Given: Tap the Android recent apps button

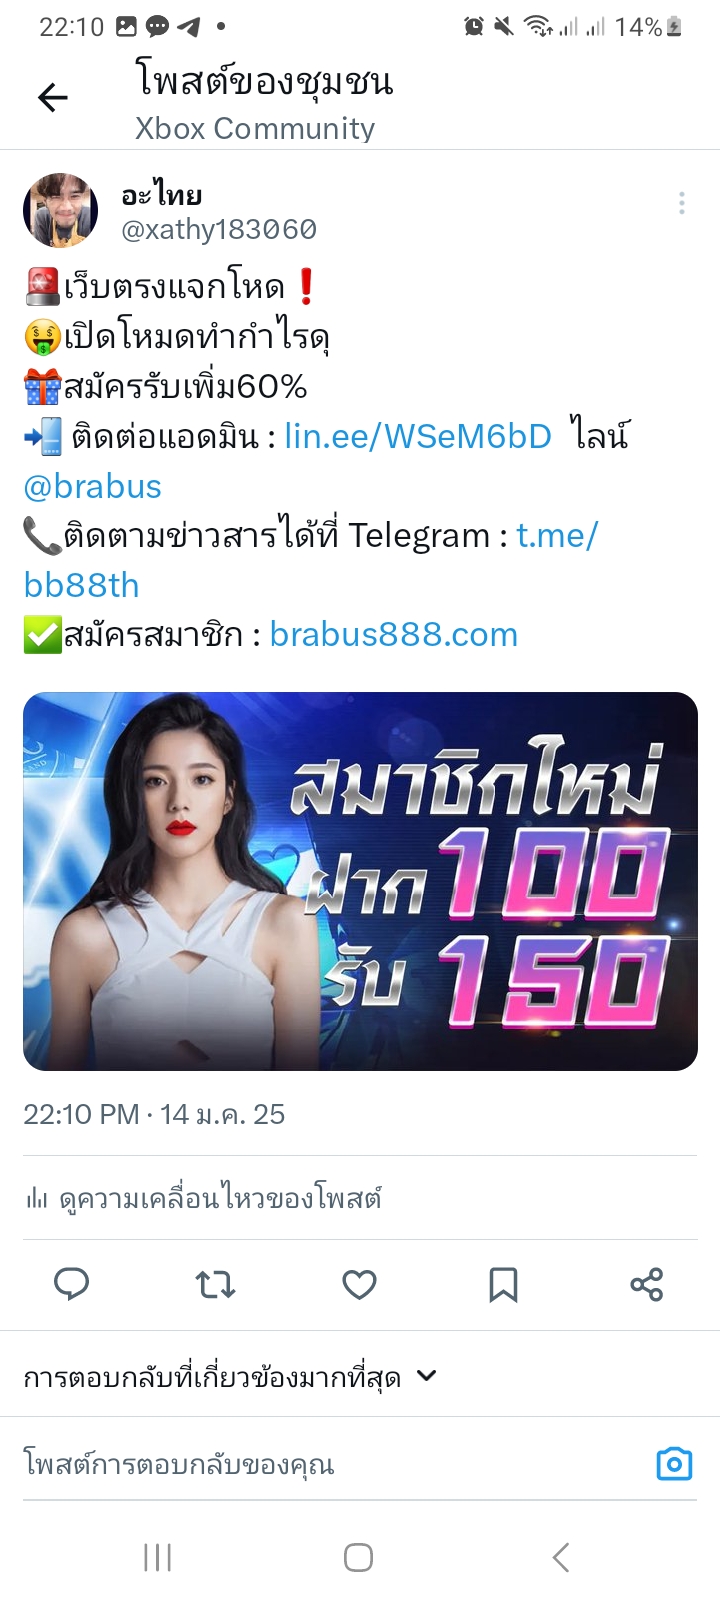Looking at the screenshot, I should [158, 1557].
